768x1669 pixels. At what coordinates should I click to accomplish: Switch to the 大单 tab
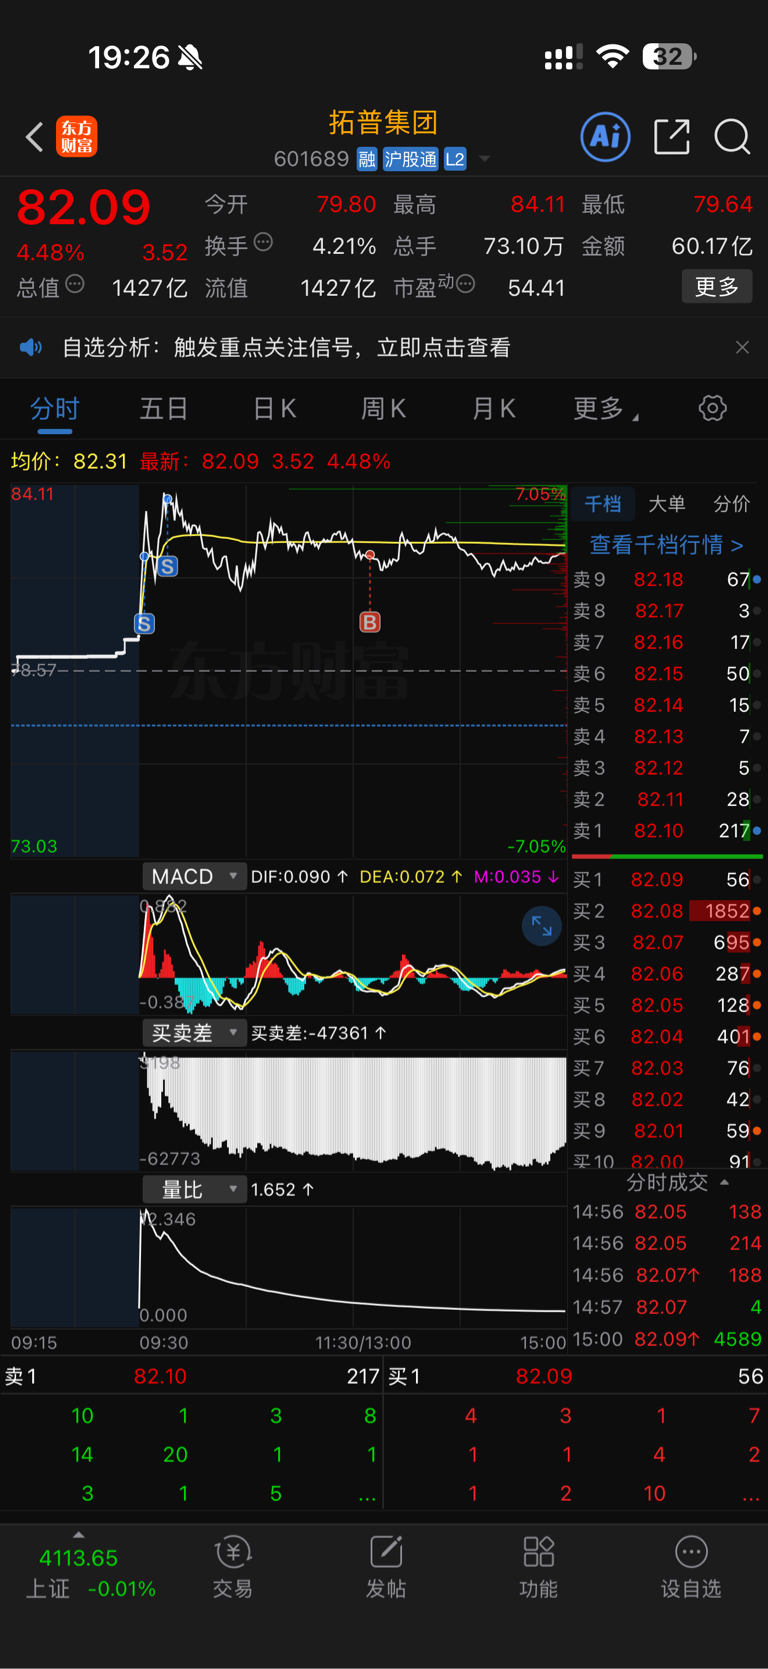pyautogui.click(x=667, y=504)
